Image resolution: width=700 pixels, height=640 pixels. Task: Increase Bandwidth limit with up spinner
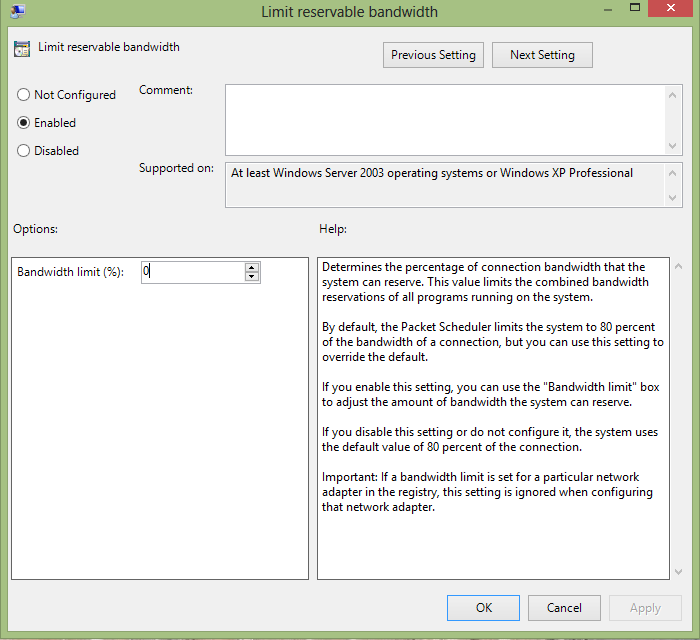(x=252, y=267)
